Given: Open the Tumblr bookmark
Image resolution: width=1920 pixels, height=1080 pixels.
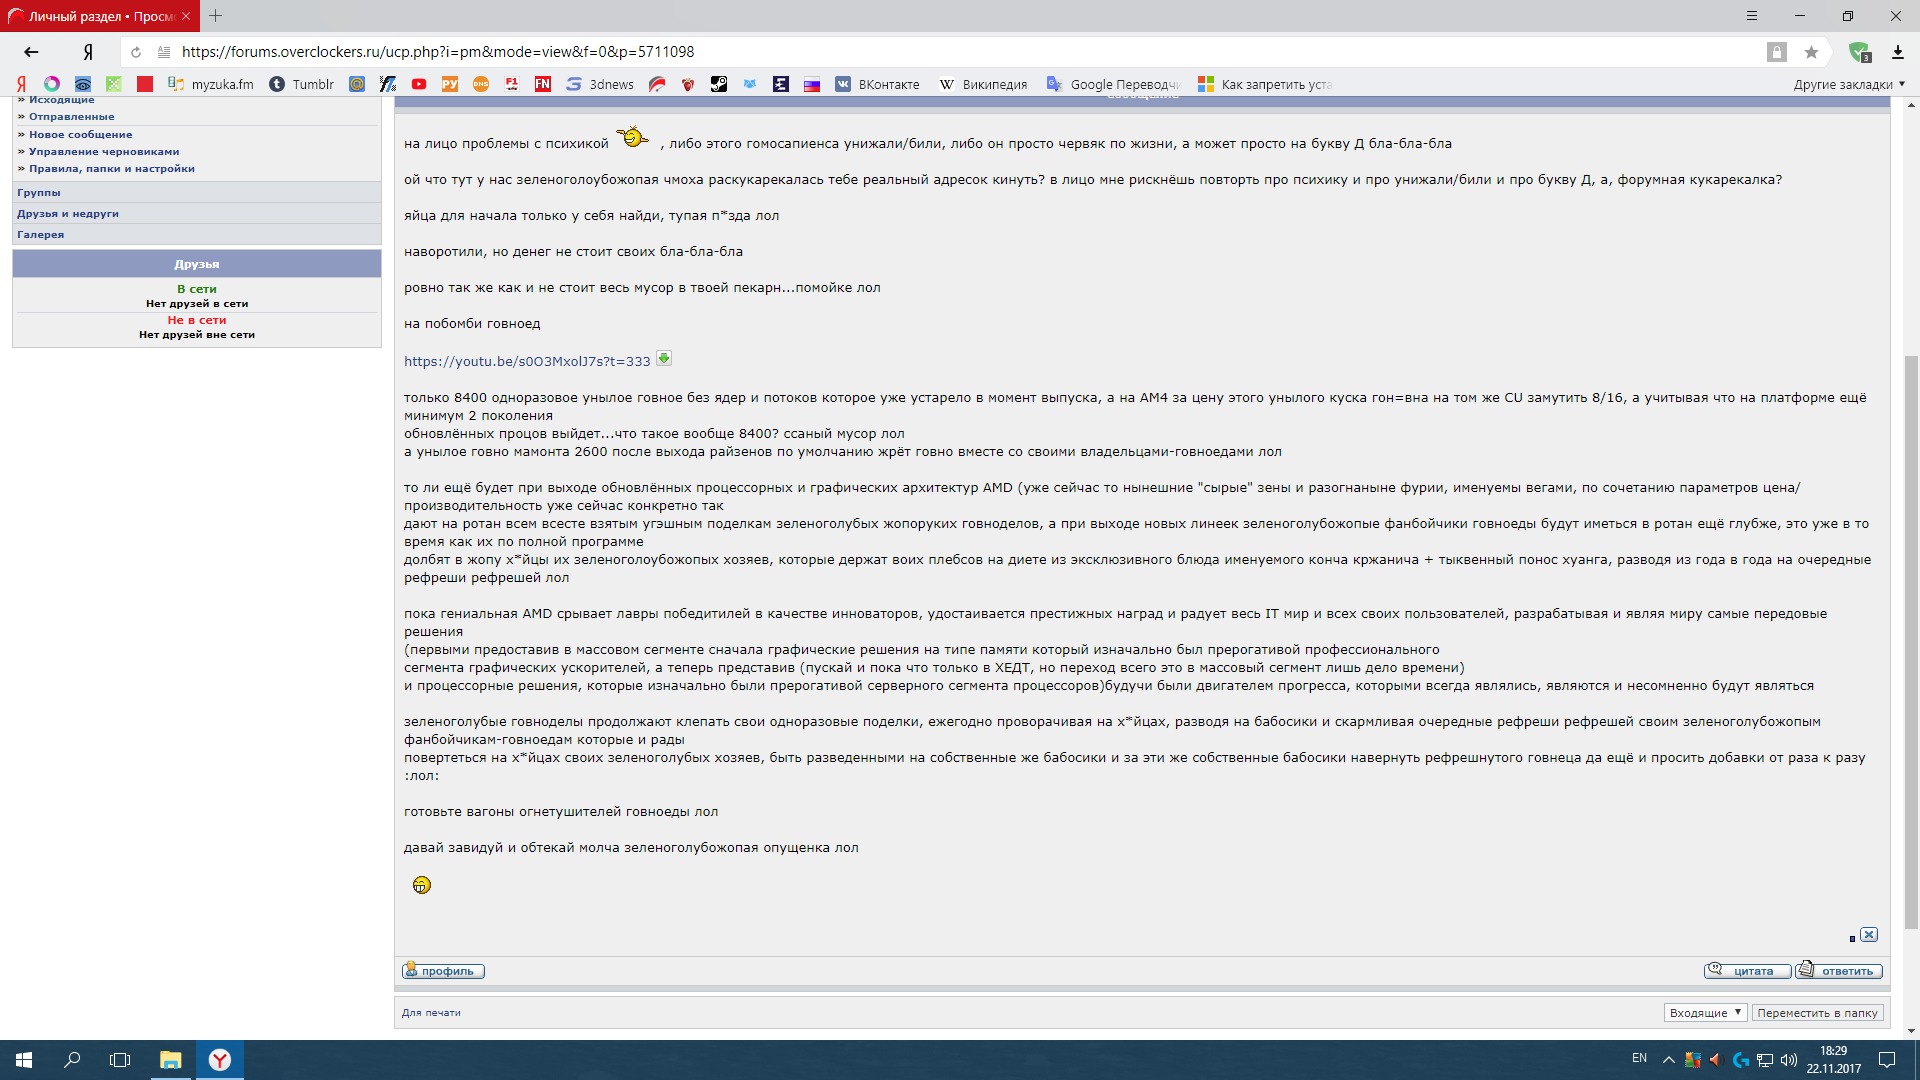Looking at the screenshot, I should (302, 84).
